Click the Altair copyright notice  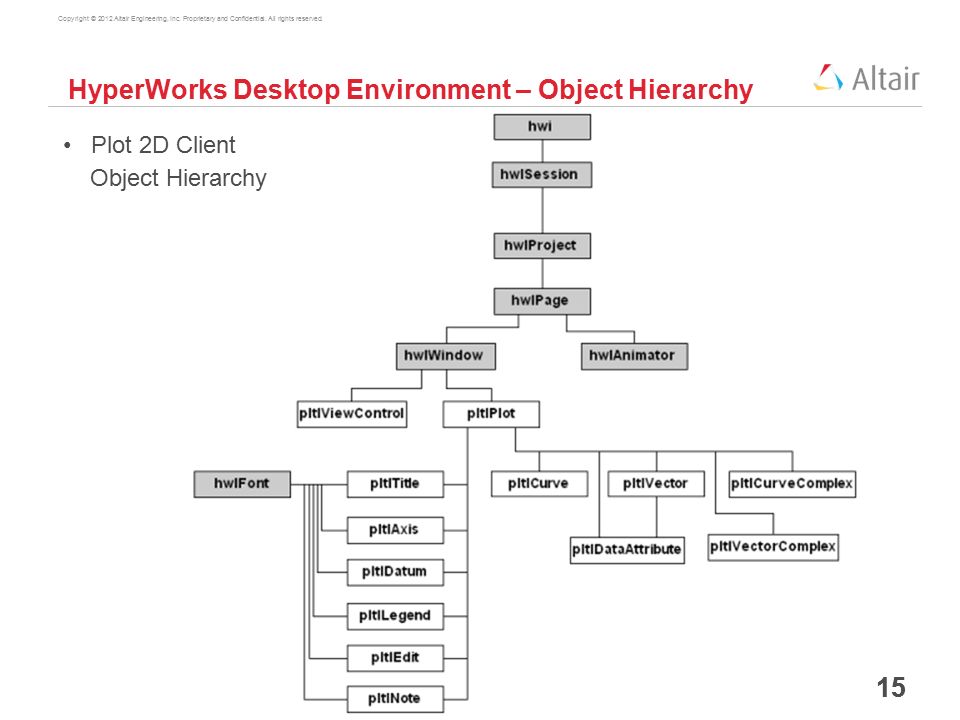point(190,18)
